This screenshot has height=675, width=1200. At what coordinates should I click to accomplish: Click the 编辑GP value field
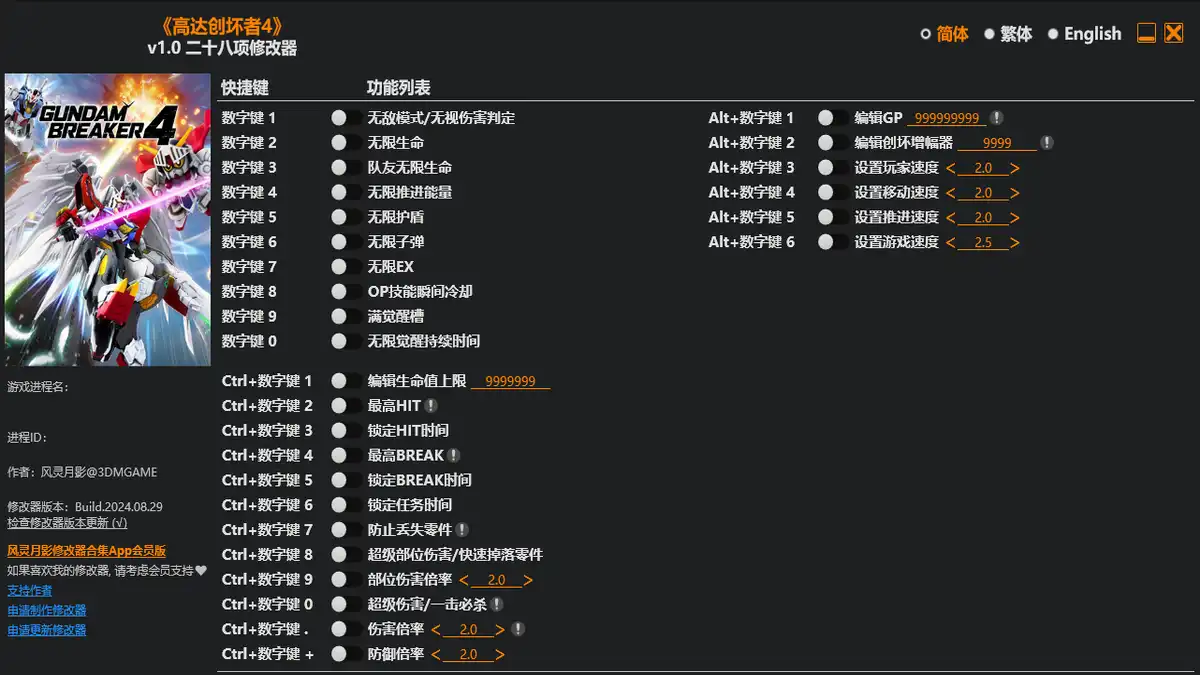946,117
